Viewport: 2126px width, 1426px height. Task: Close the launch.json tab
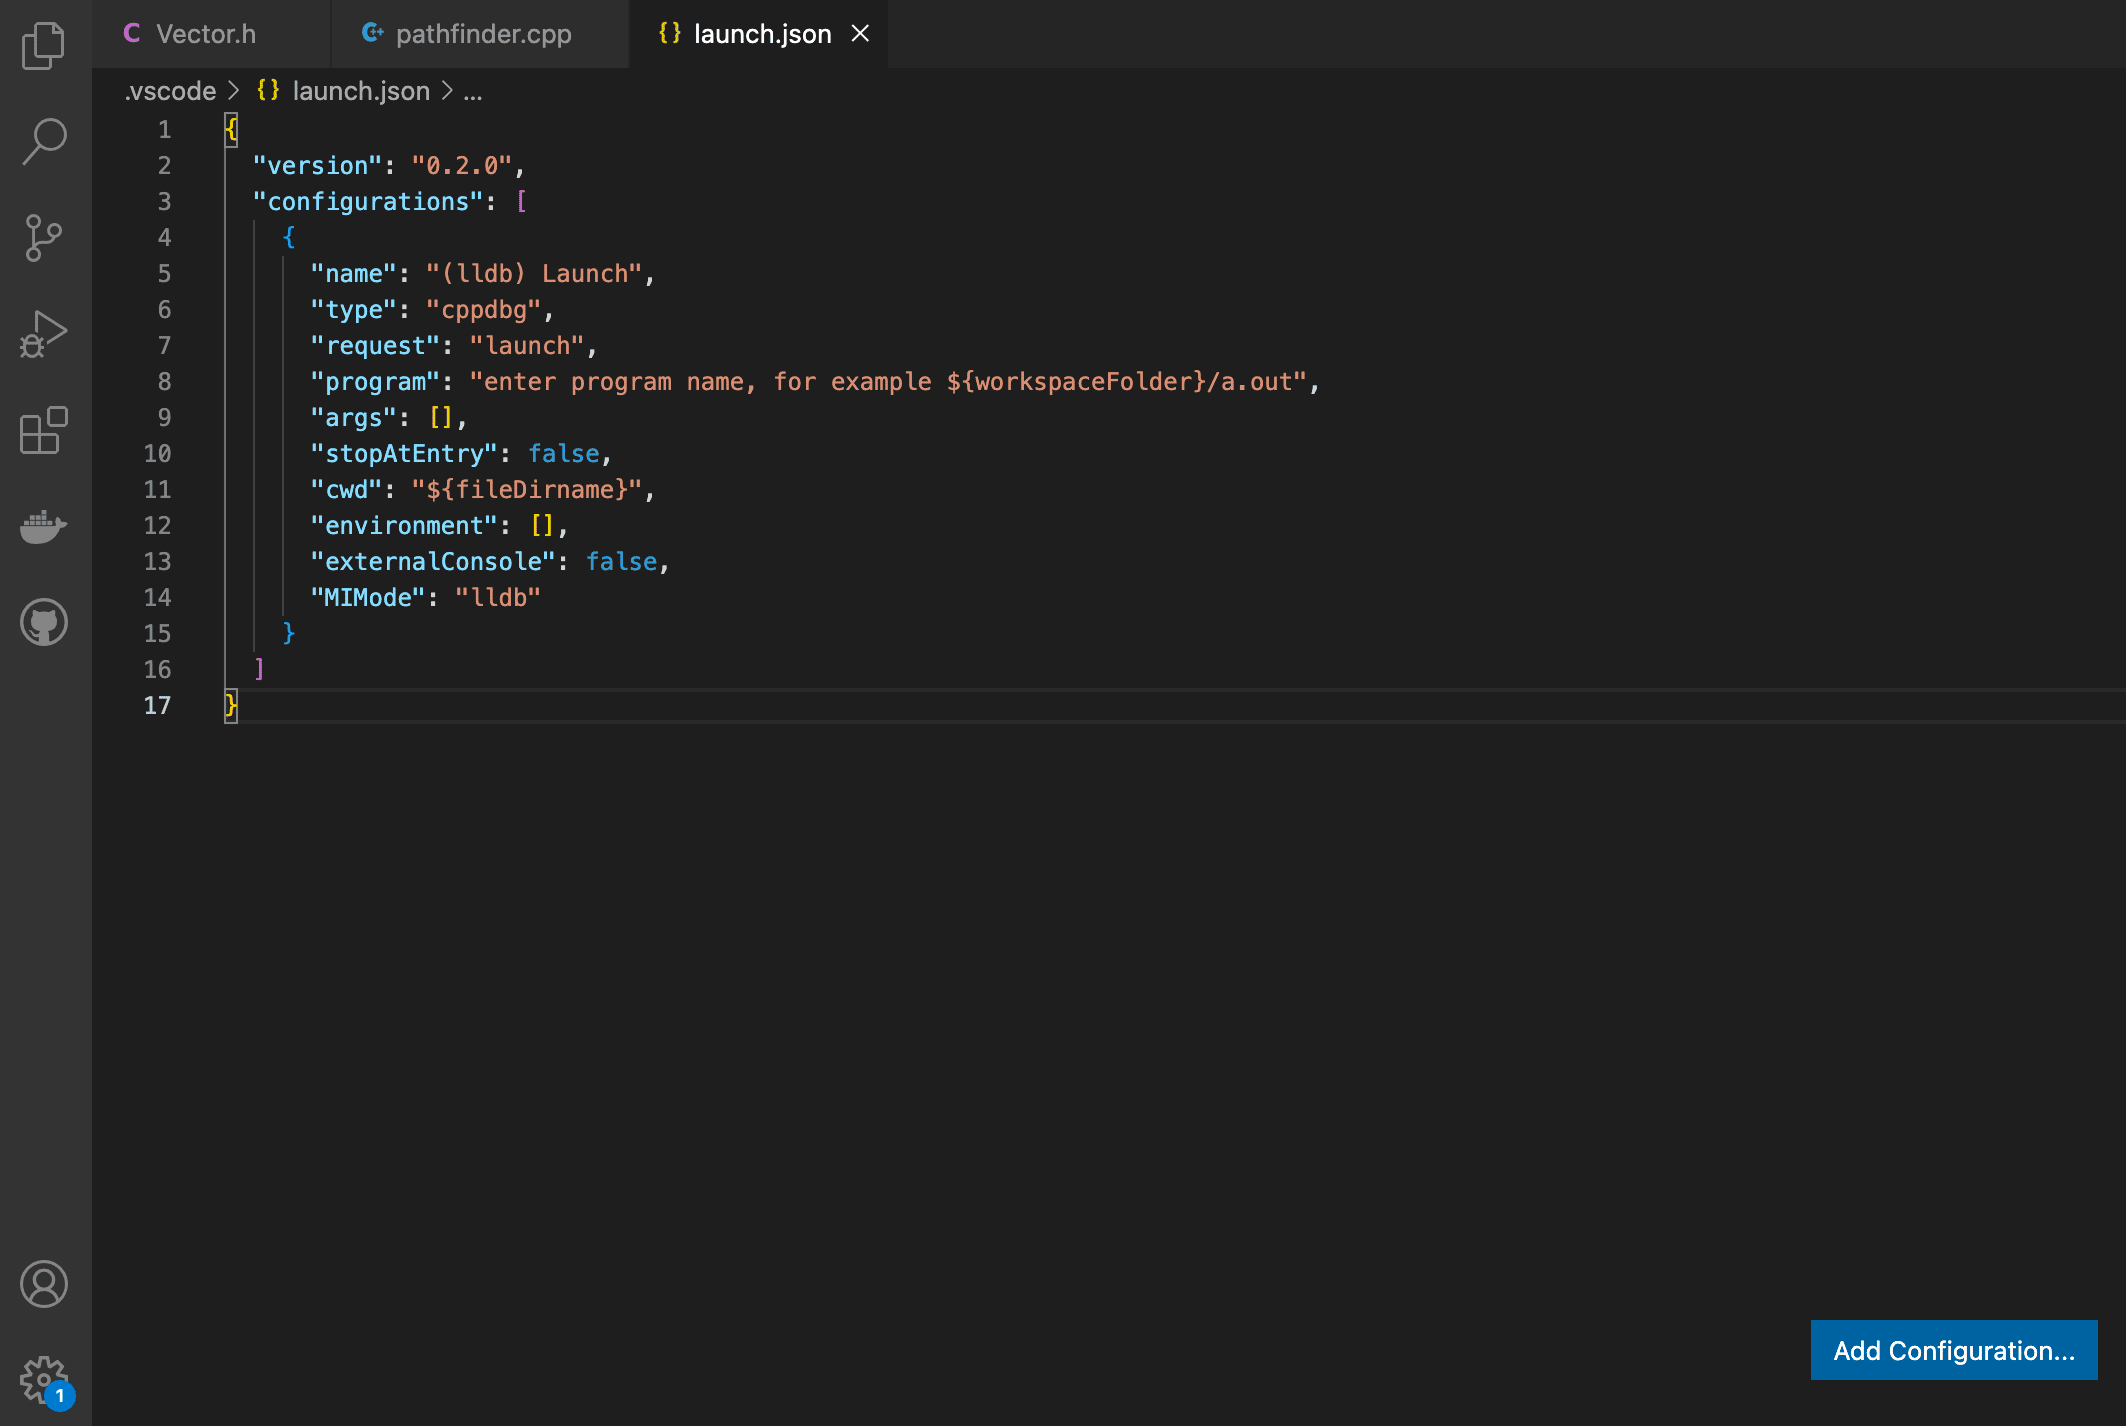(860, 34)
